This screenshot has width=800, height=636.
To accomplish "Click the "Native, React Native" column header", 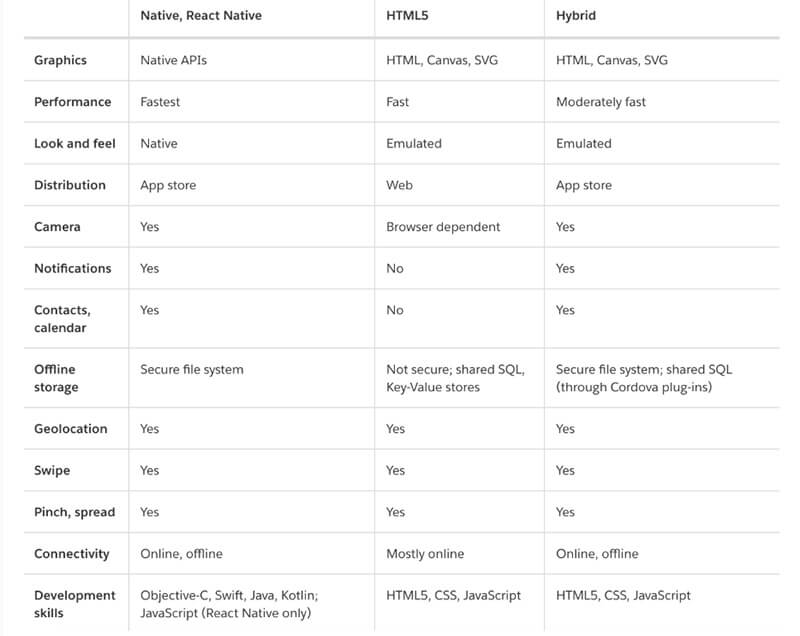I will coord(202,17).
